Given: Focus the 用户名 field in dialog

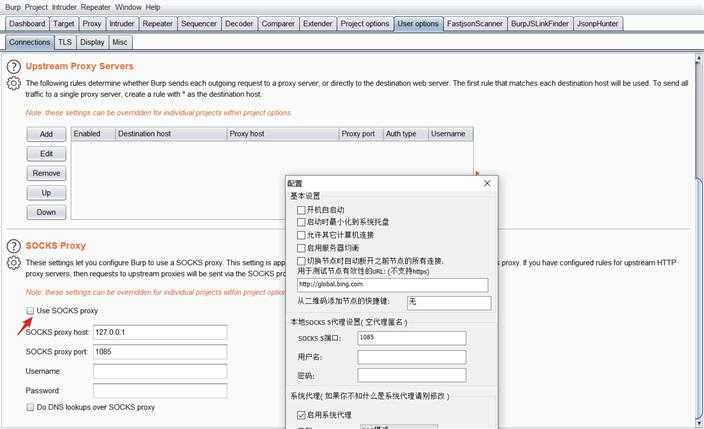Looking at the screenshot, I should pos(412,357).
